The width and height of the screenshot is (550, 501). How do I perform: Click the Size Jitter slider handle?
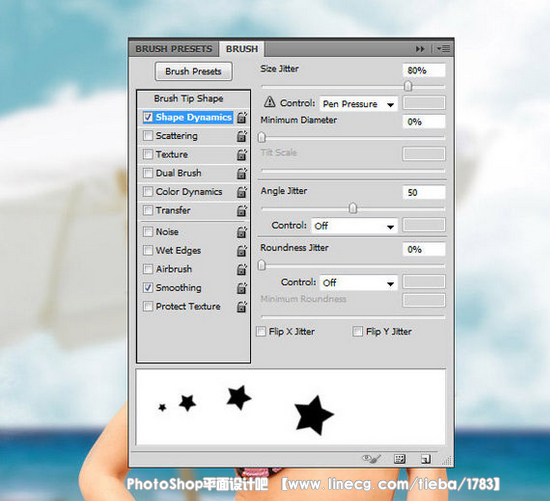tap(408, 86)
